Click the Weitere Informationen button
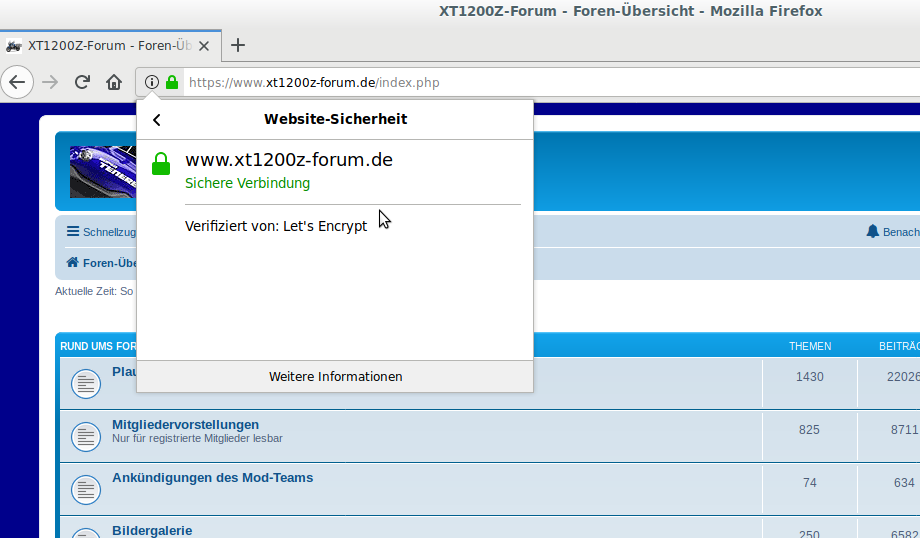 [335, 377]
